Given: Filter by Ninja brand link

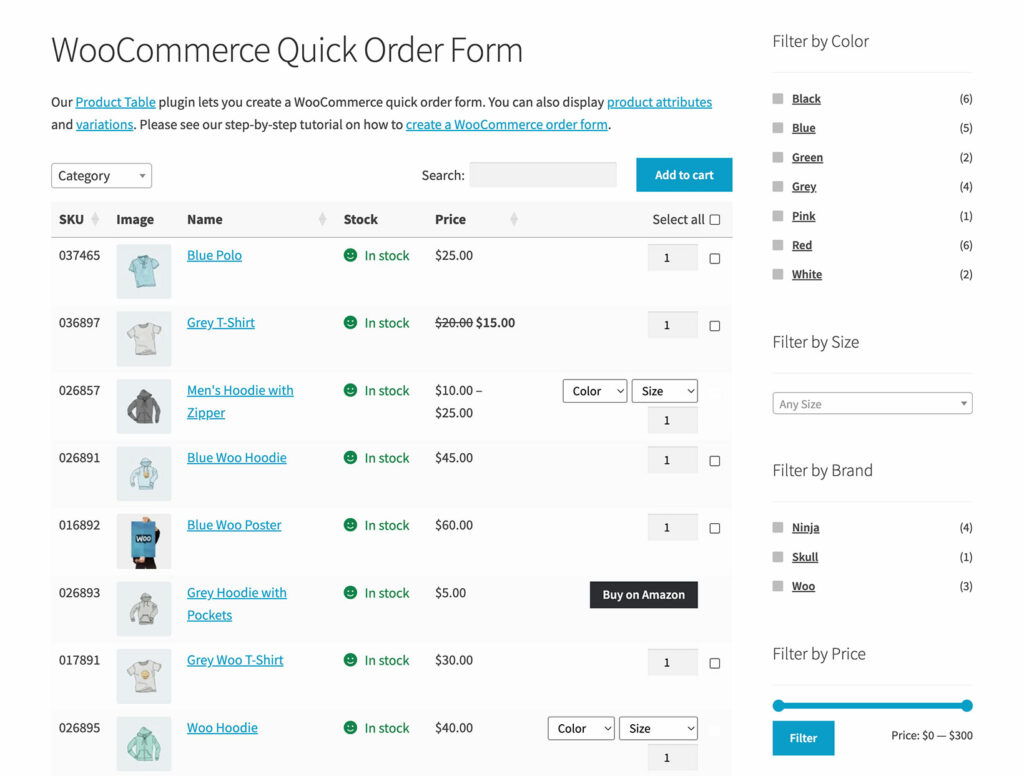Looking at the screenshot, I should click(806, 527).
